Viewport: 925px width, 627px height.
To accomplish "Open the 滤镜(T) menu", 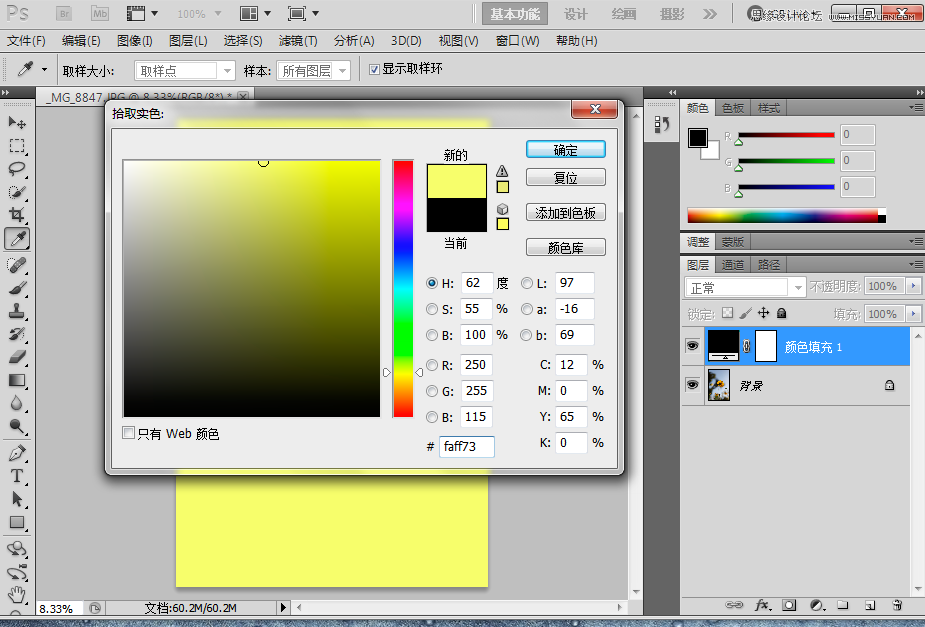I will coord(297,41).
